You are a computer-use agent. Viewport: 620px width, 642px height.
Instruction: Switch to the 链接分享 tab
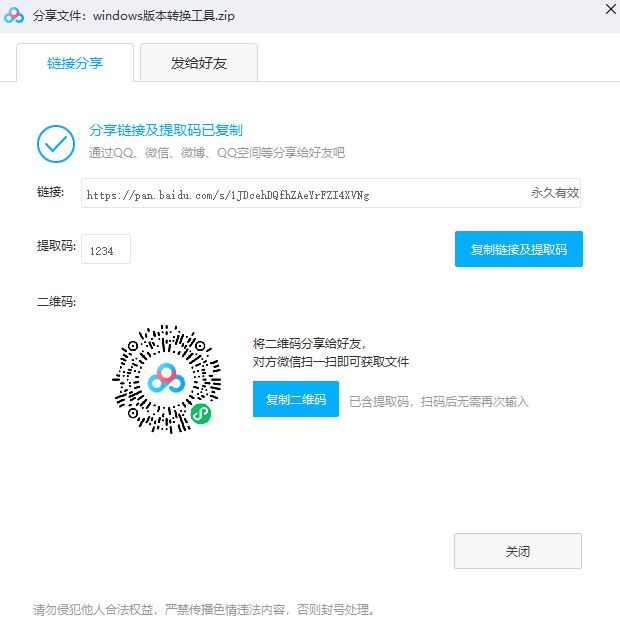(x=75, y=63)
